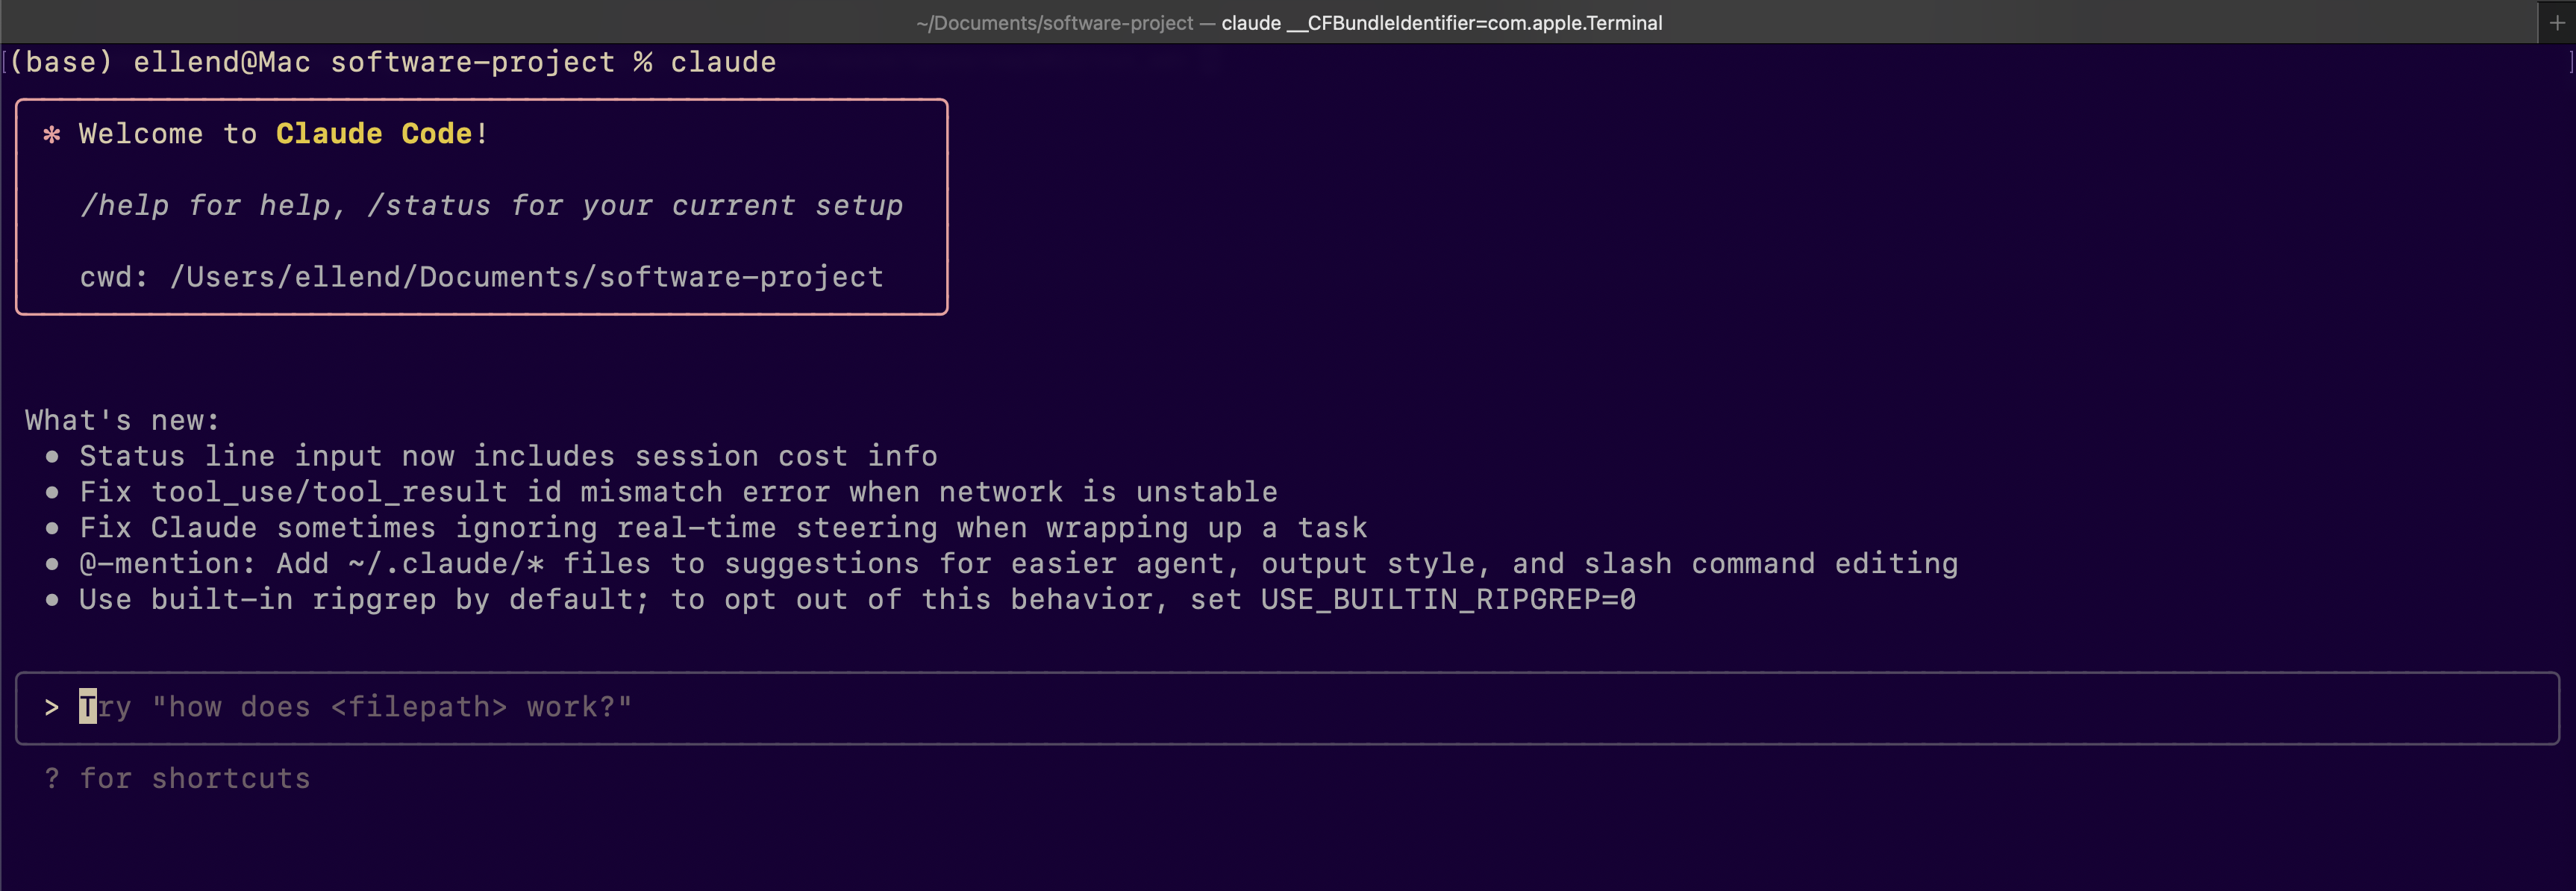Click the orange asterisk Claude logo
Viewport: 2576px width, 891px height.
pyautogui.click(x=52, y=135)
